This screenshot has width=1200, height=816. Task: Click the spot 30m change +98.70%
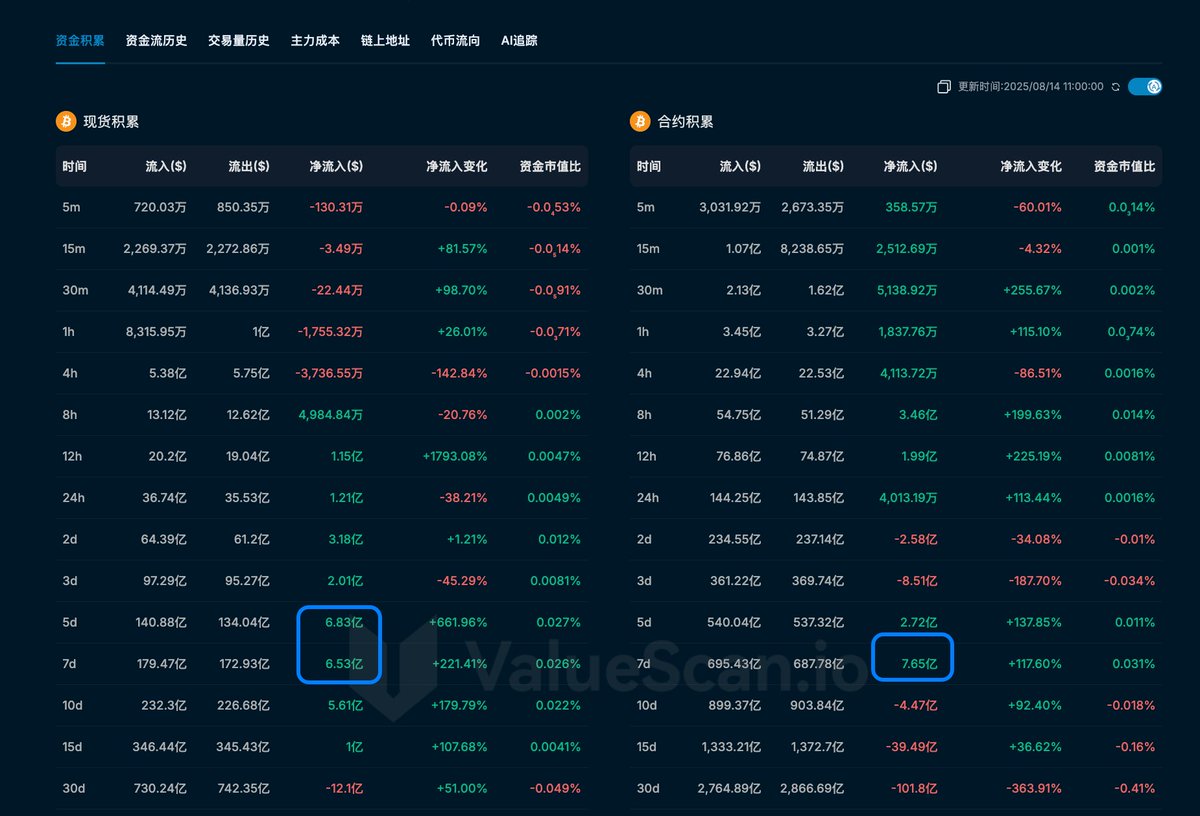click(x=462, y=290)
